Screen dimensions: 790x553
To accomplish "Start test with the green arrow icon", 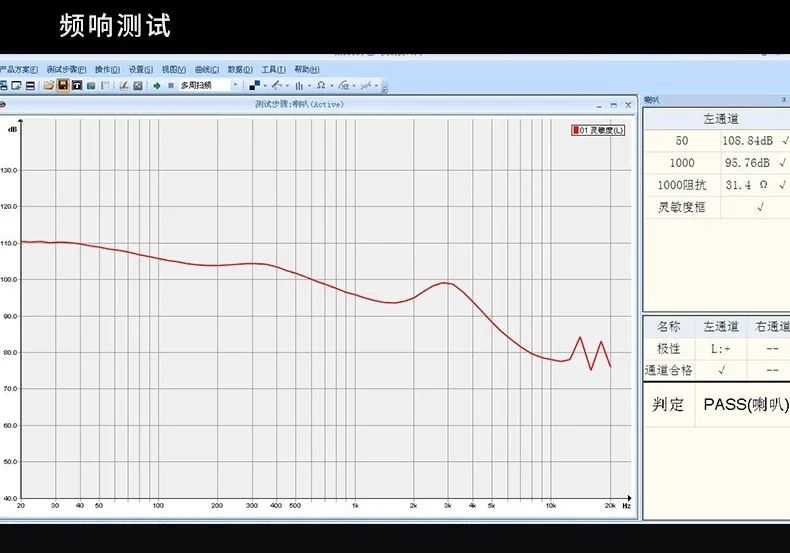I will pyautogui.click(x=157, y=86).
